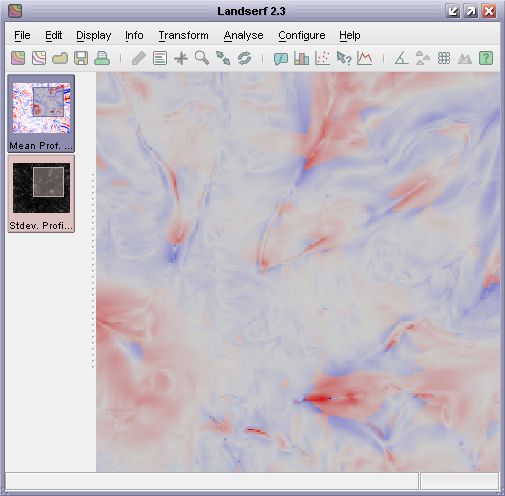Open the Help menu
This screenshot has width=505, height=496.
[350, 35]
